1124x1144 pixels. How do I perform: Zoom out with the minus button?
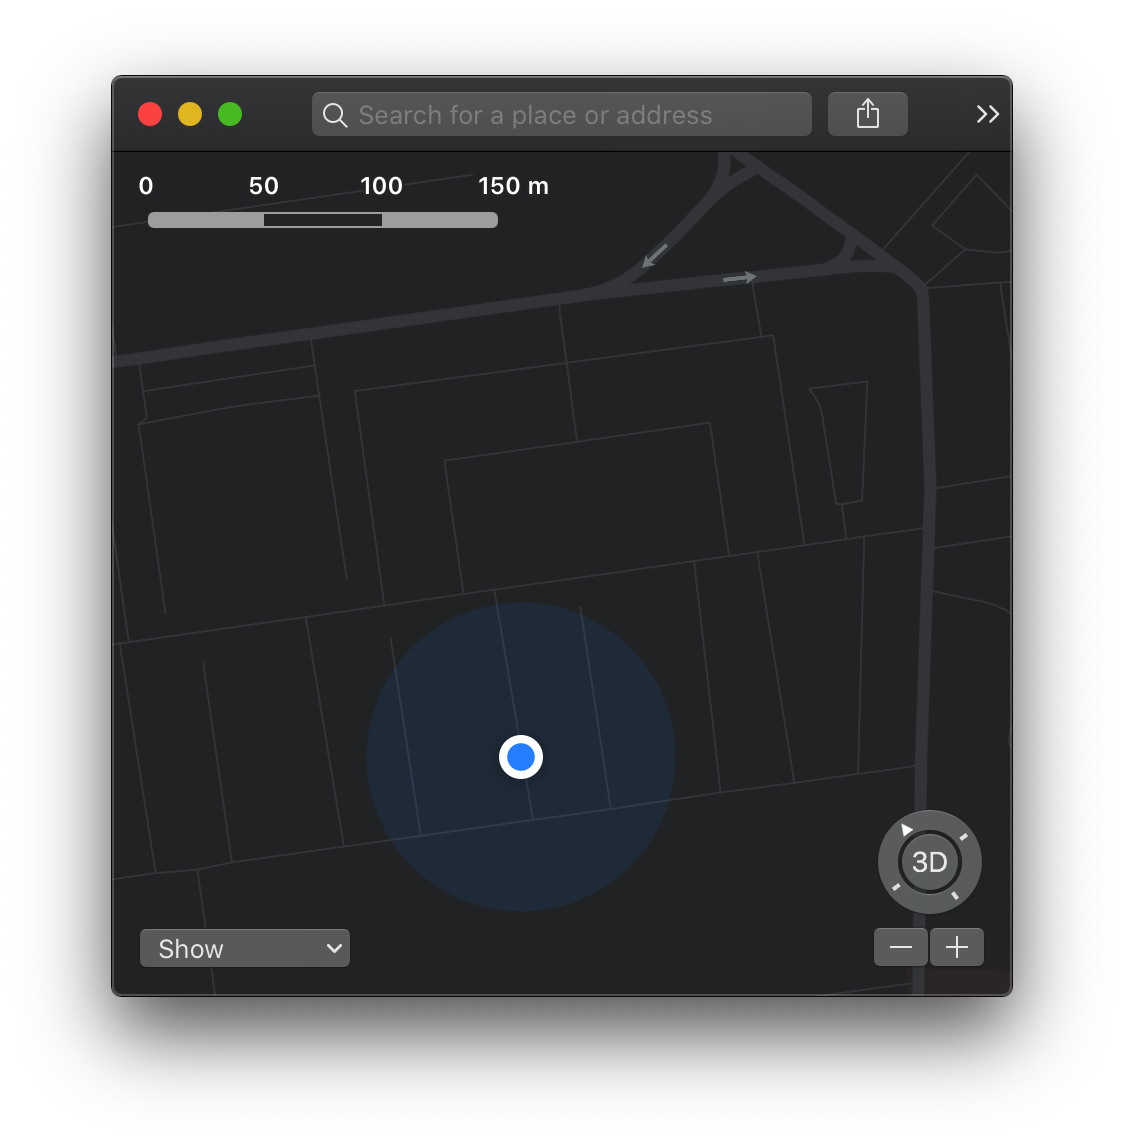tap(901, 947)
